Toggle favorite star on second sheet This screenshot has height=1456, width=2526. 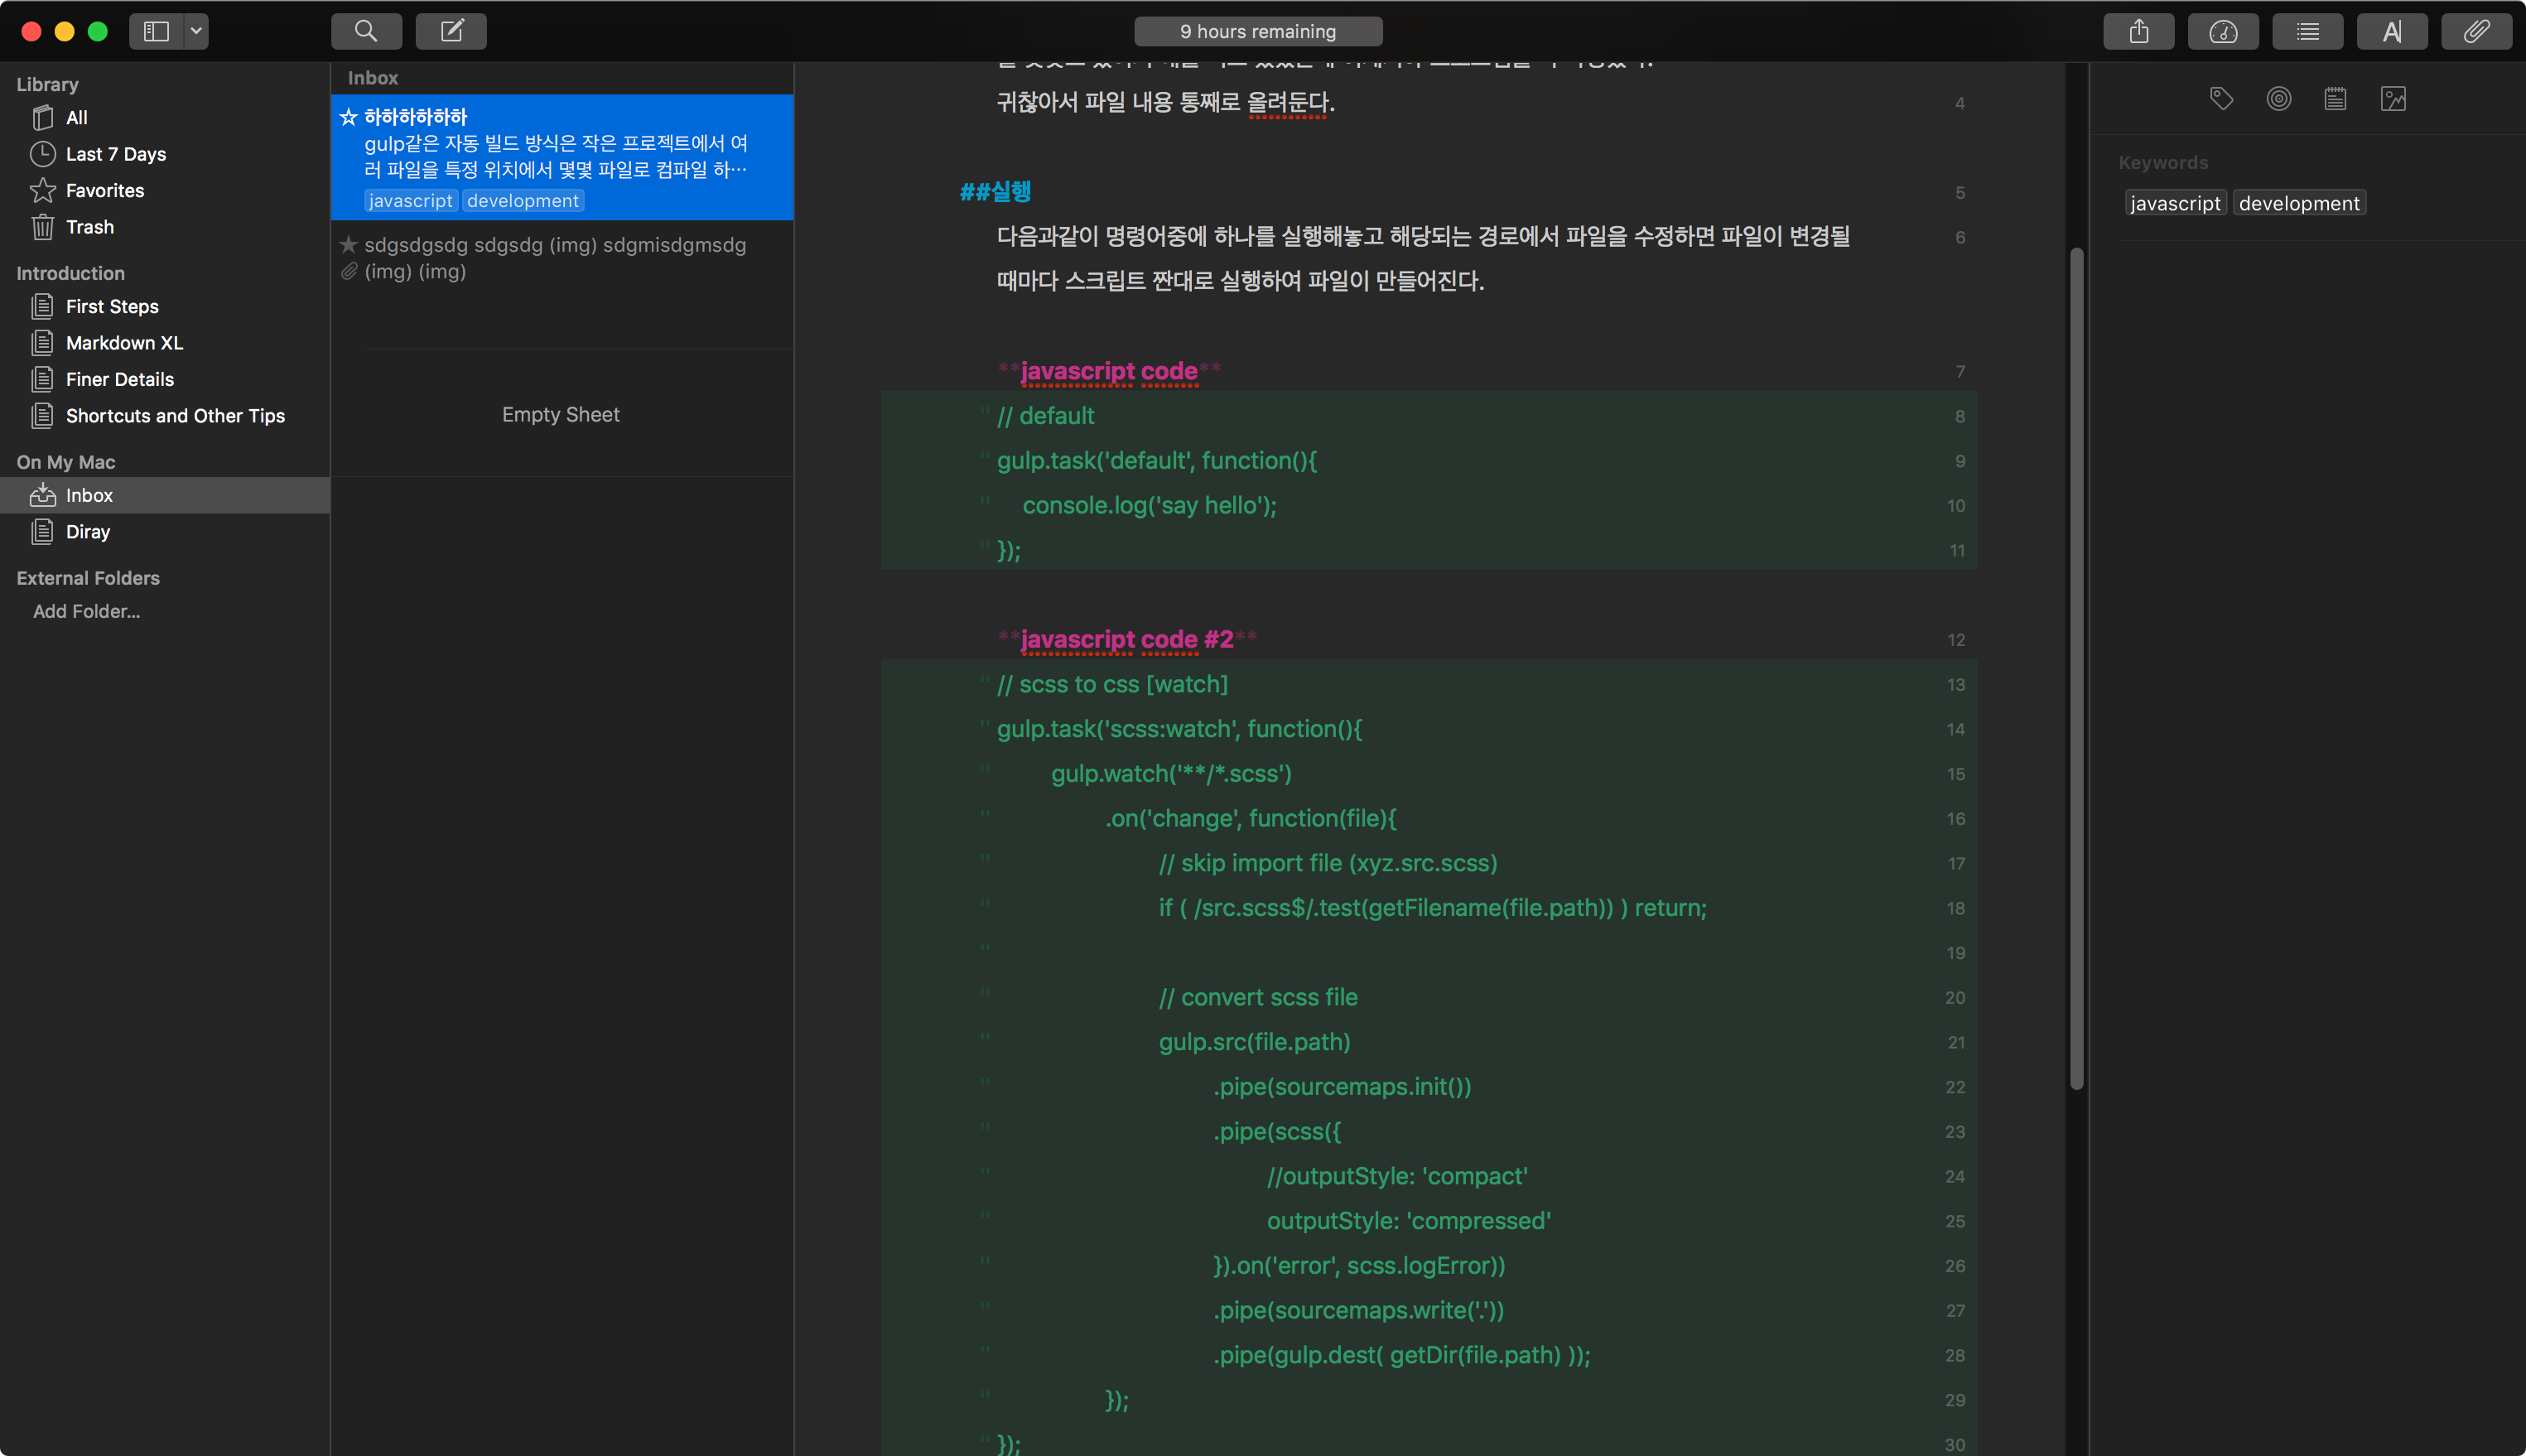348,244
